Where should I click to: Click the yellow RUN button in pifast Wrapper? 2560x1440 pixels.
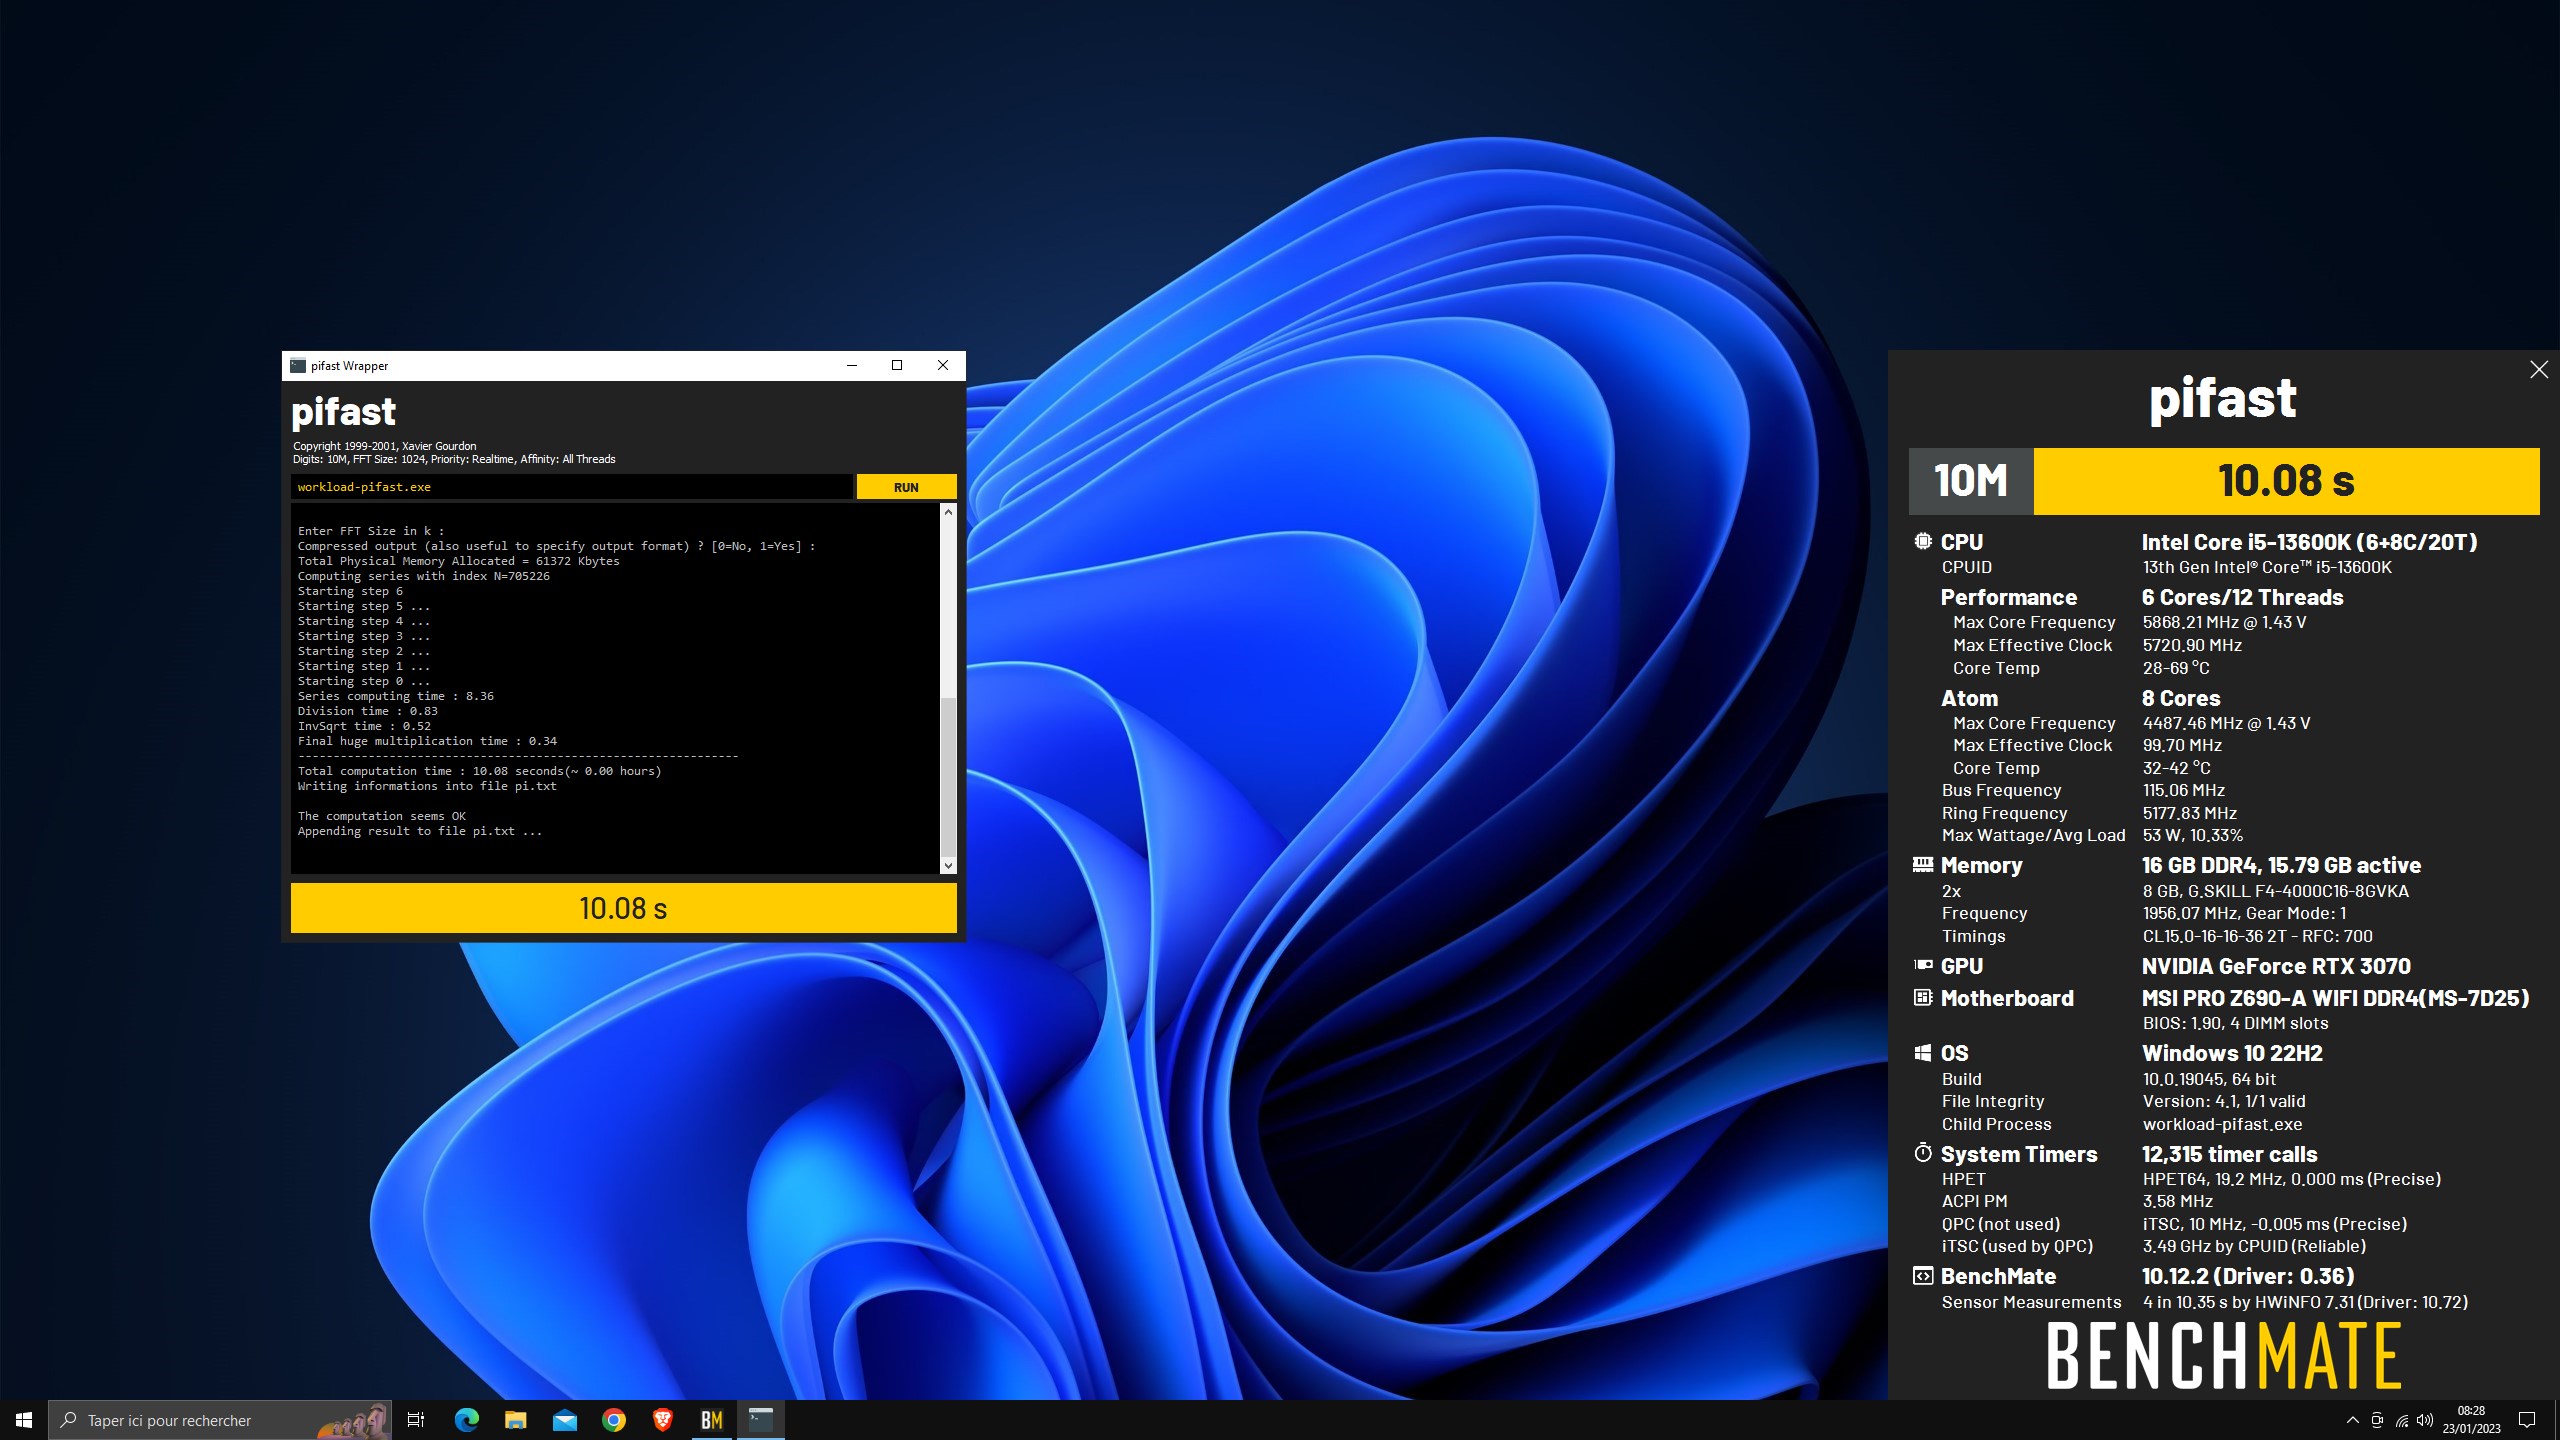coord(906,487)
